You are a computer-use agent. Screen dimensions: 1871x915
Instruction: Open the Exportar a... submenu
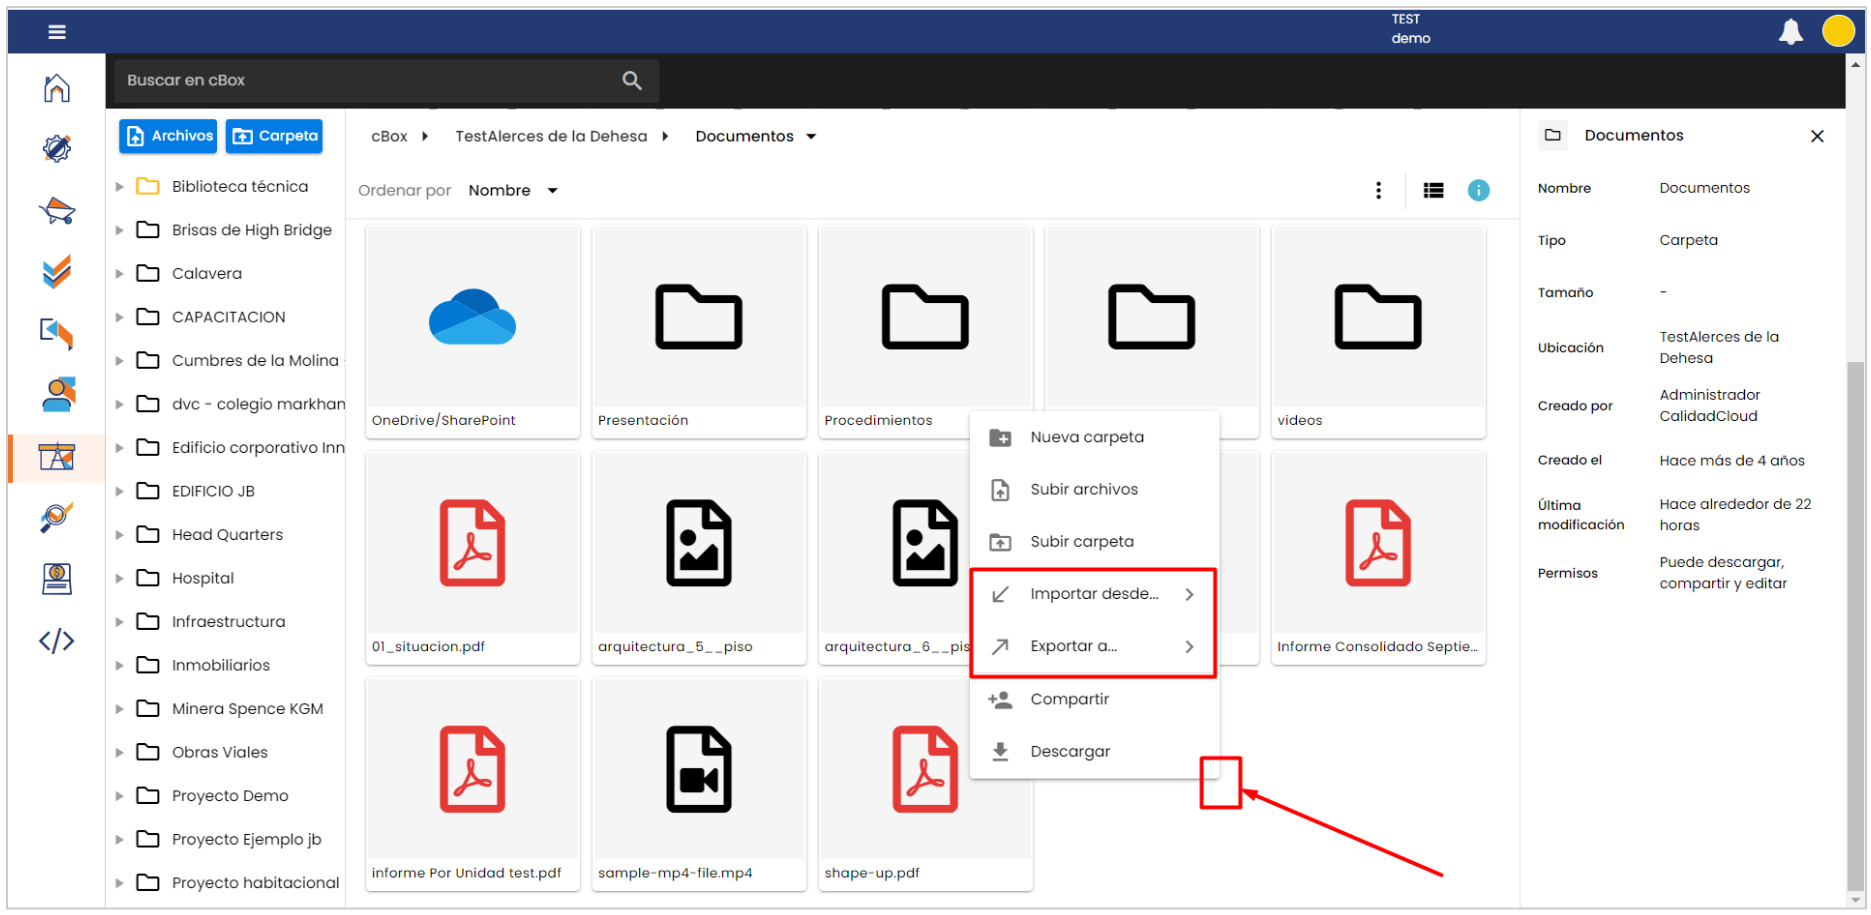pyautogui.click(x=1094, y=646)
